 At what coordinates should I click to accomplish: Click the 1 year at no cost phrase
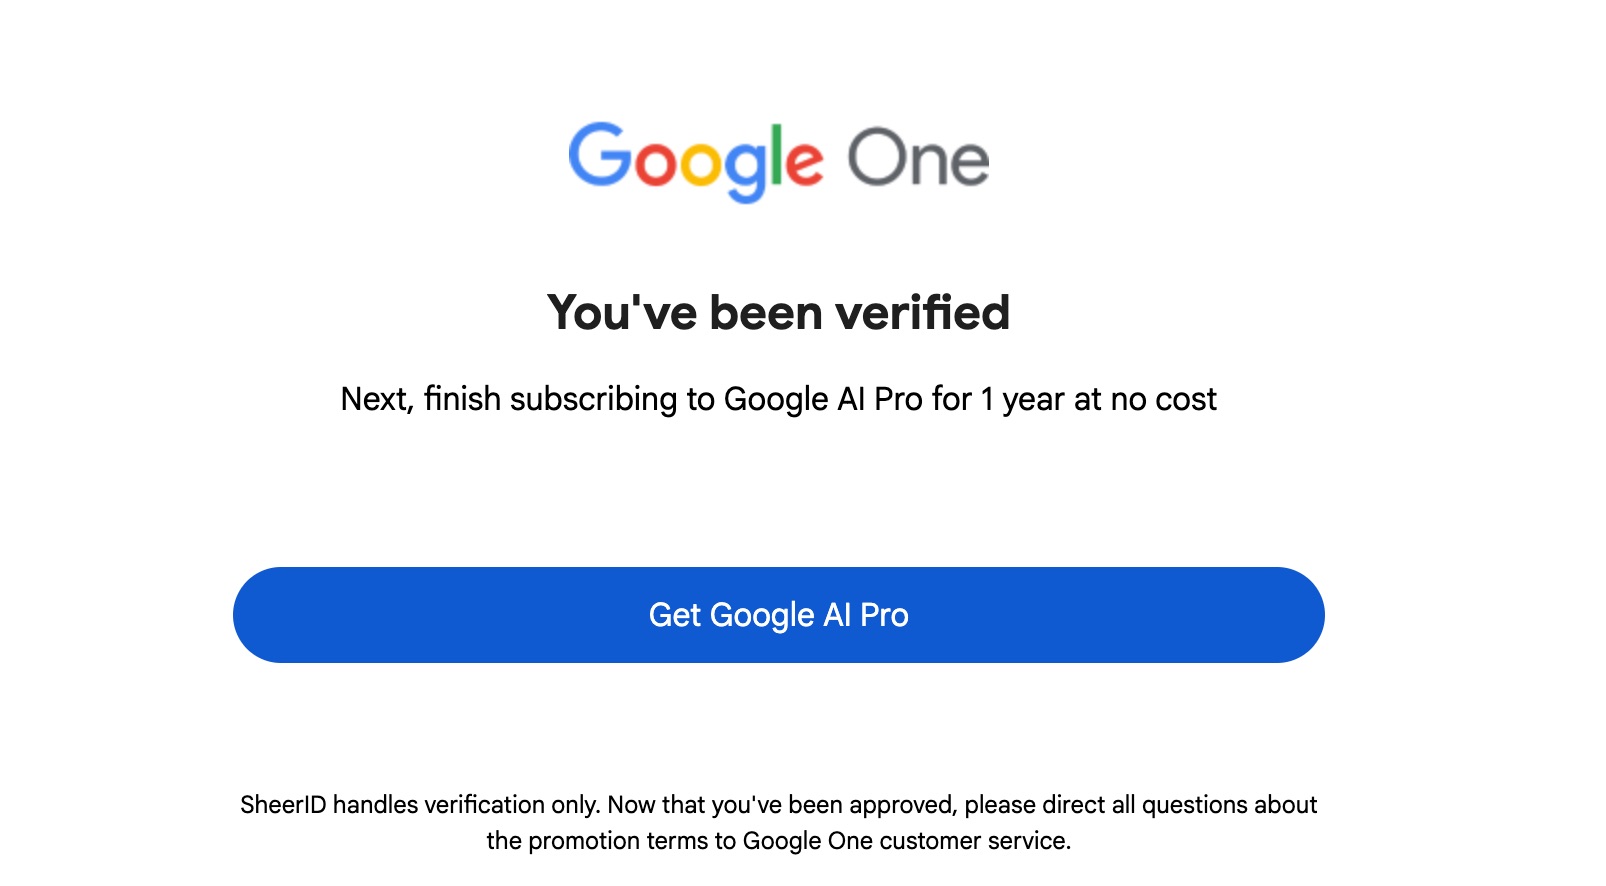[x=1099, y=399]
